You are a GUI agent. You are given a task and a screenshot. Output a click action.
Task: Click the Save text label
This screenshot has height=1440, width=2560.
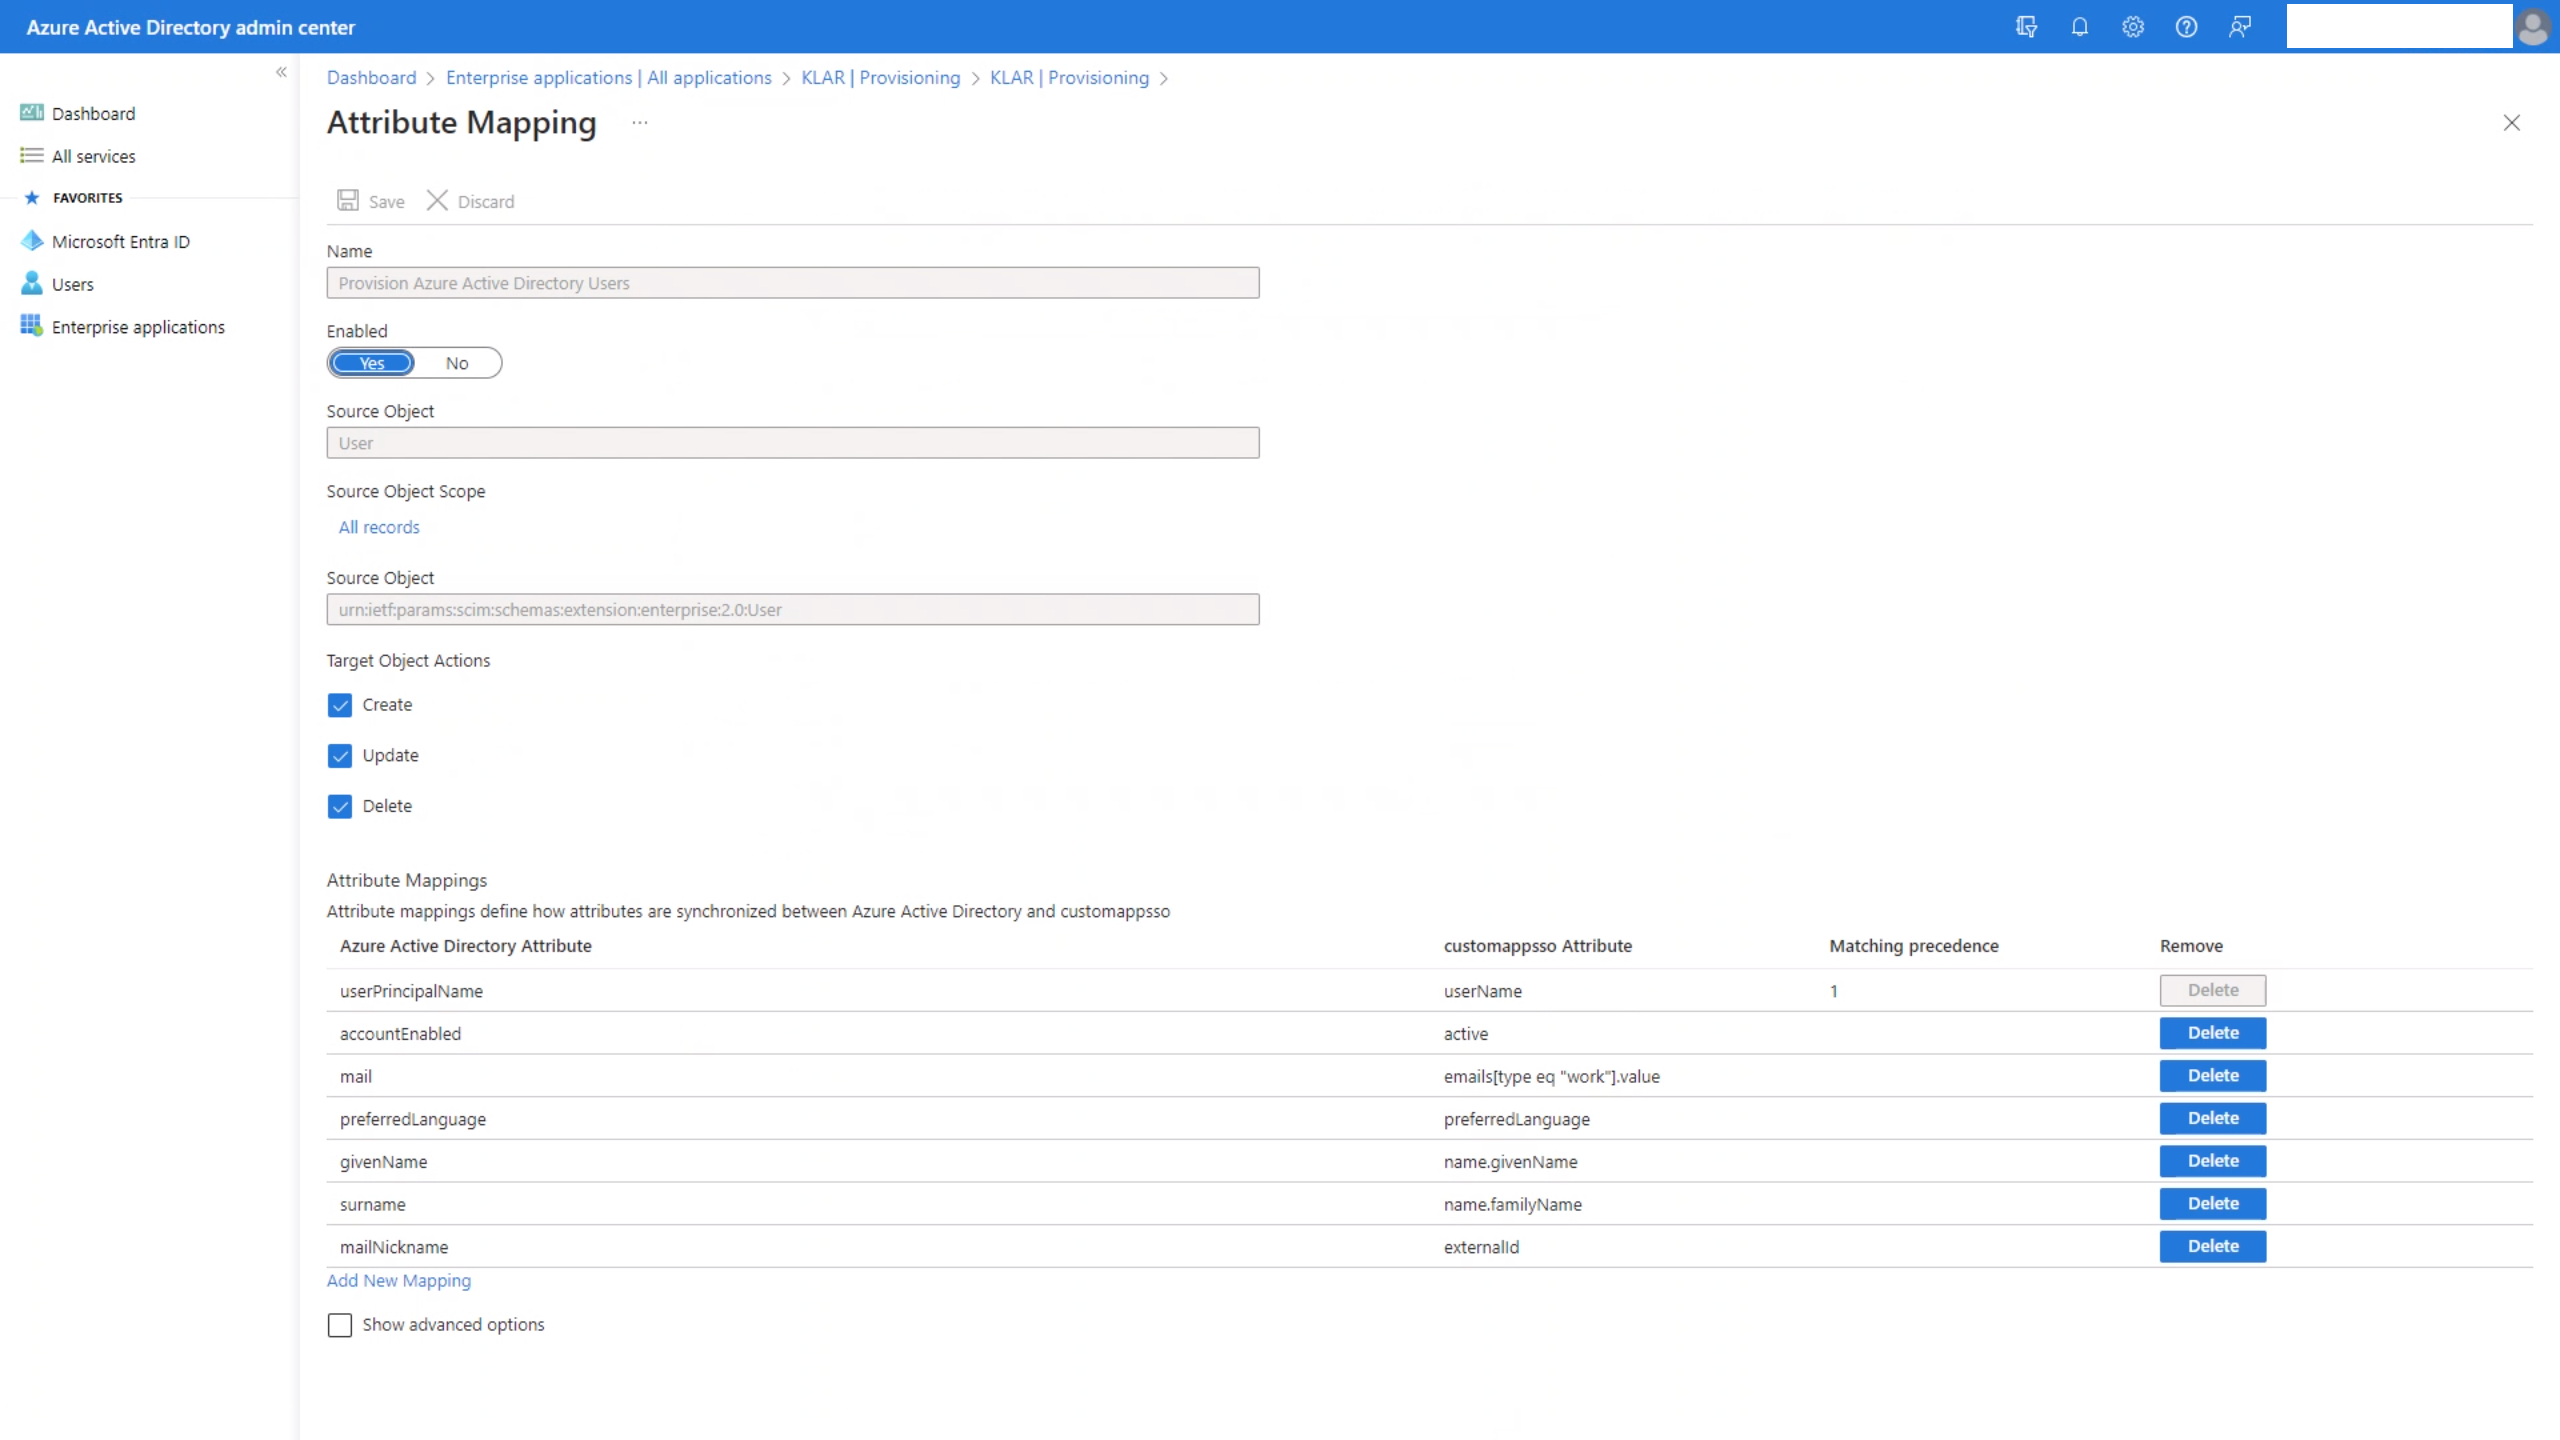[x=387, y=201]
